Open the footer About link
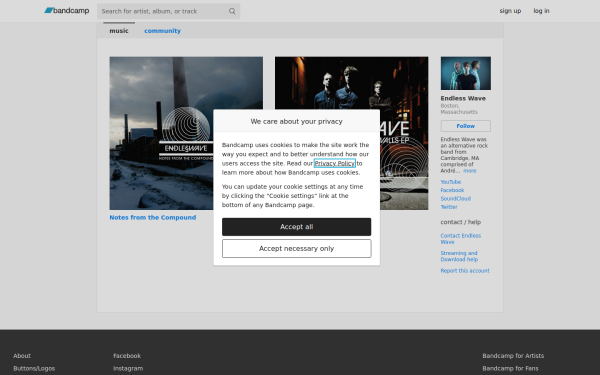The image size is (600, 375). [22, 355]
